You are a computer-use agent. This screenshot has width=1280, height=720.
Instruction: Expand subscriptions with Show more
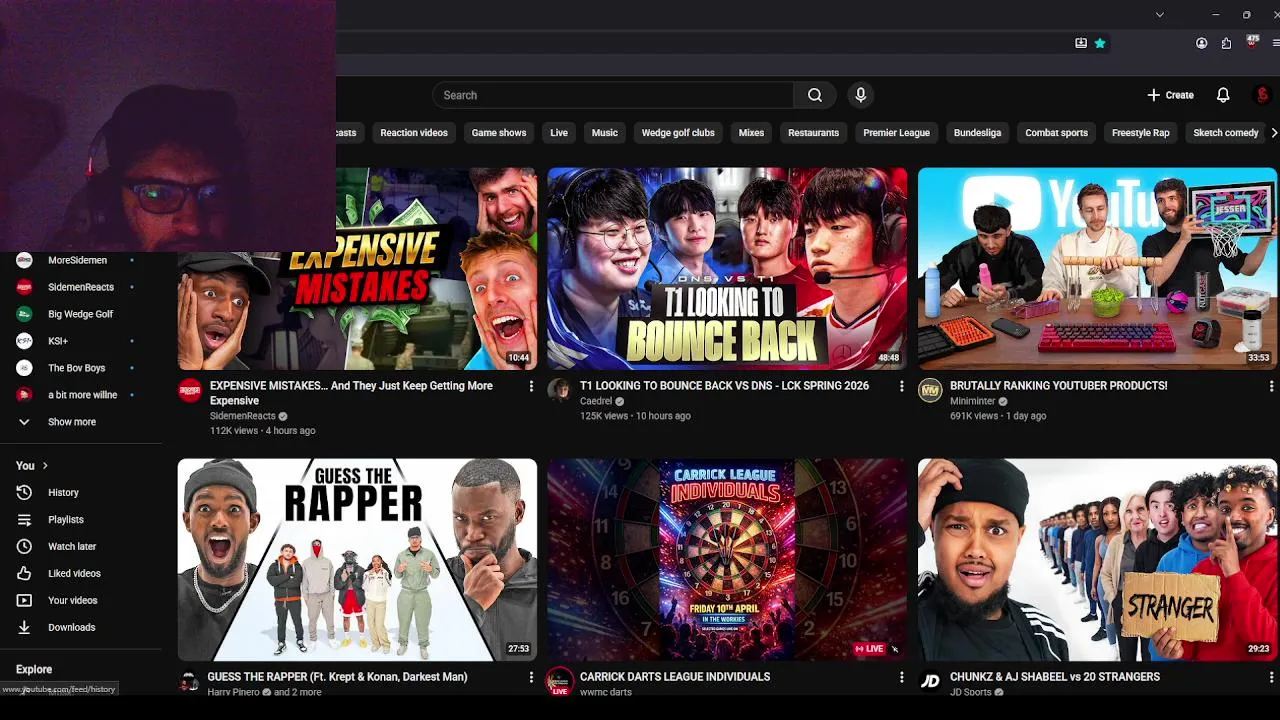click(x=81, y=422)
